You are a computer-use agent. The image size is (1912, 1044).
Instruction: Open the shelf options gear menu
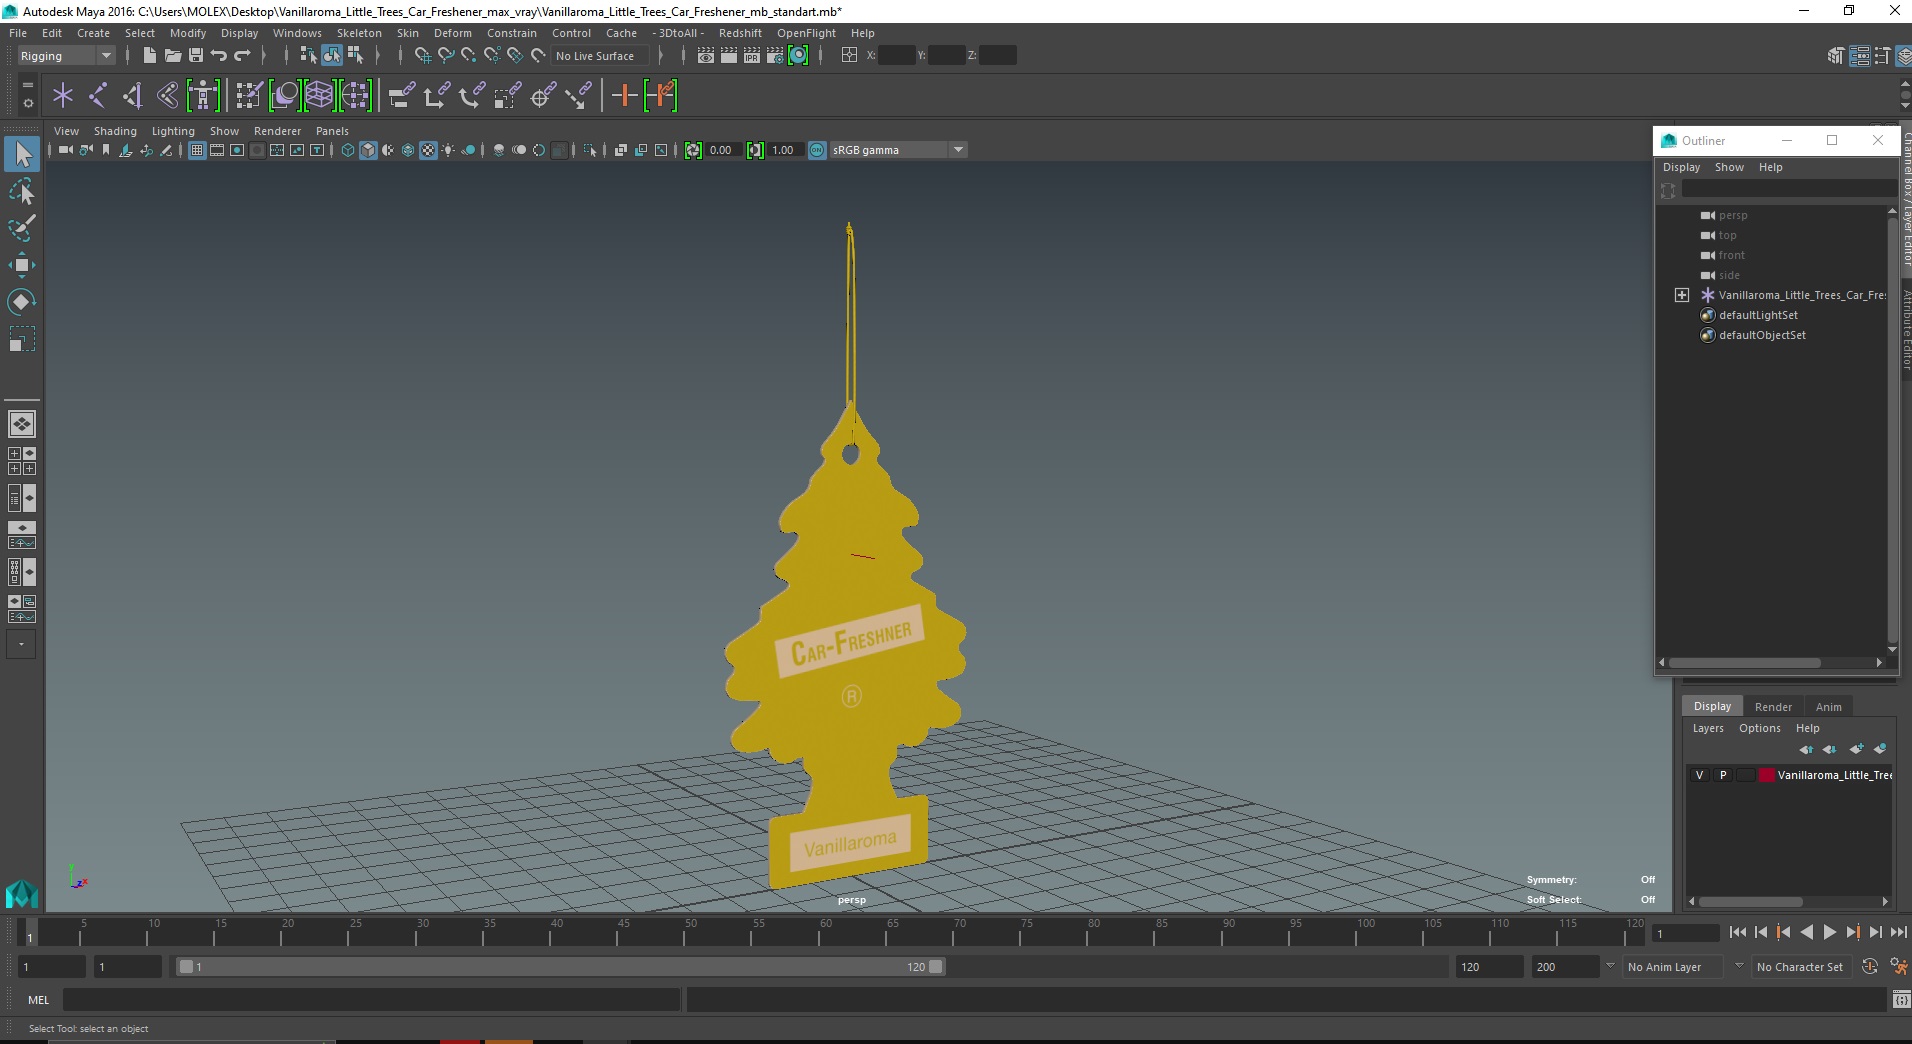tap(28, 103)
